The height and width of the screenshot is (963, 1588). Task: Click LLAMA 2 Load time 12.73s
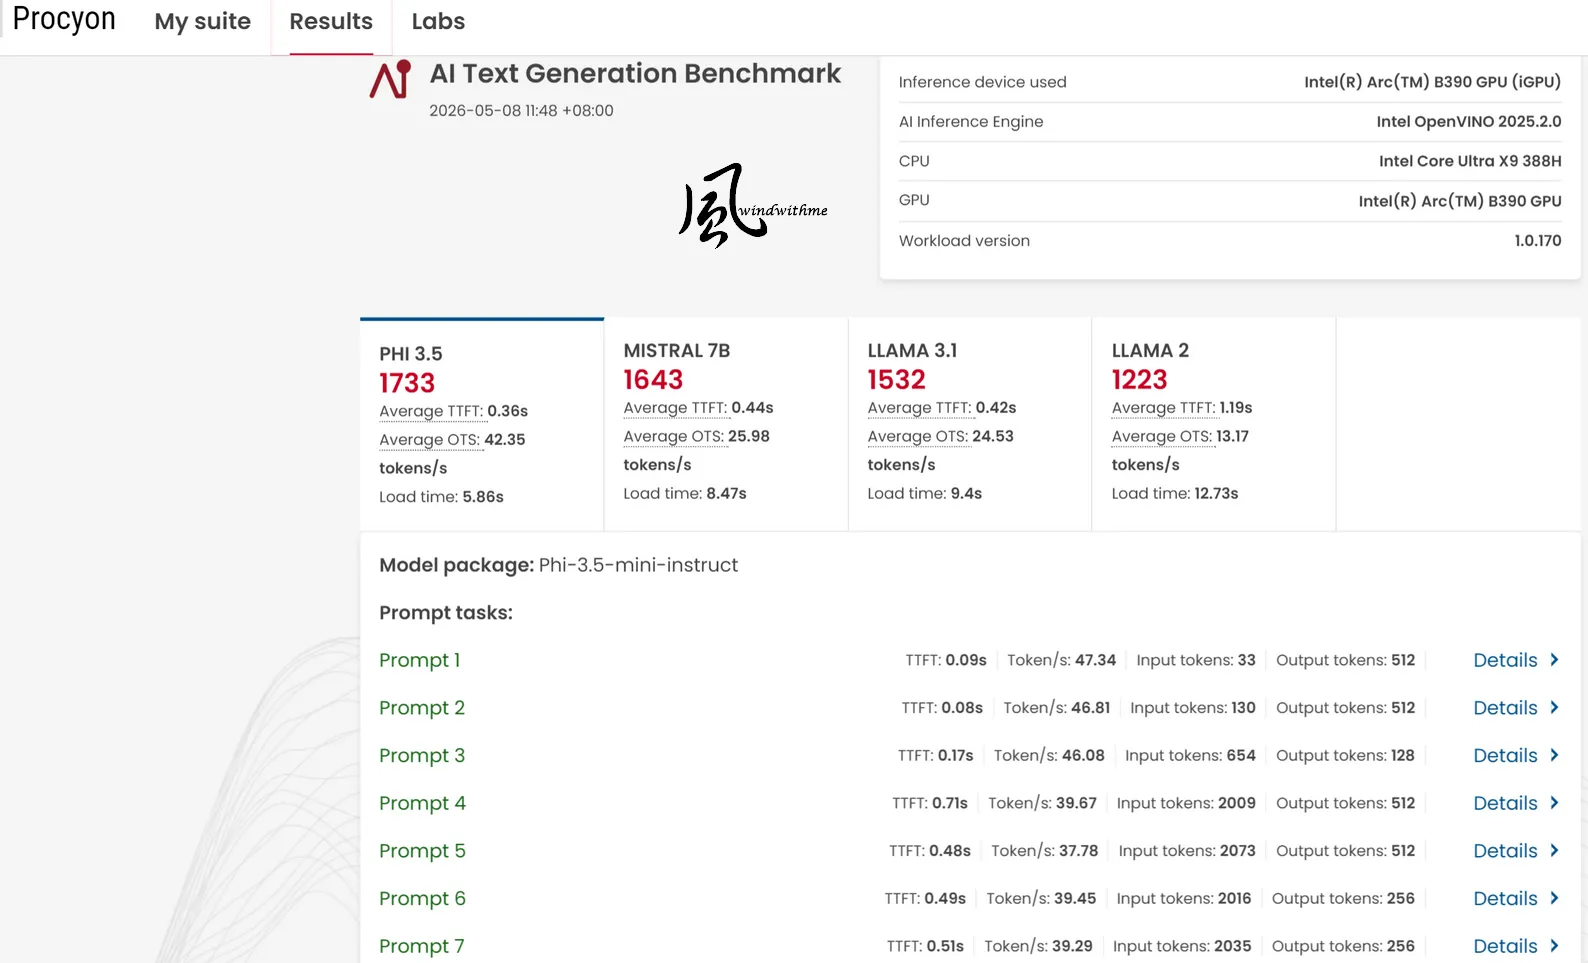1175,494
